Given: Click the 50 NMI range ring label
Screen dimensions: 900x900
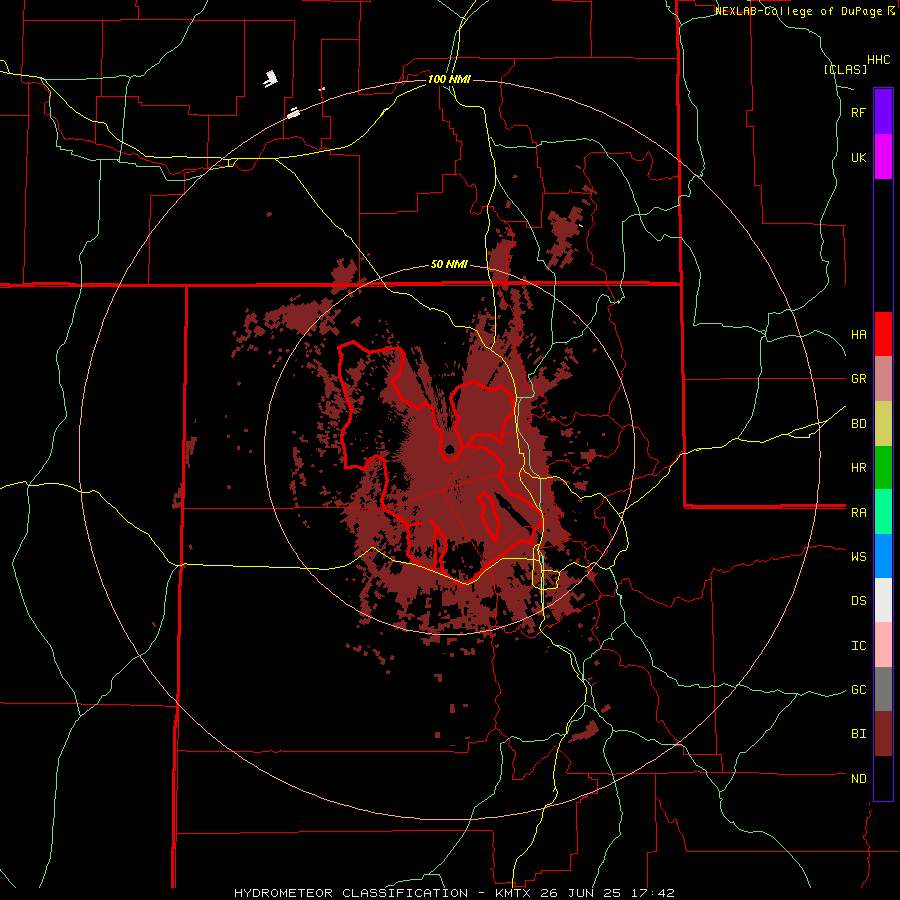Looking at the screenshot, I should [449, 265].
